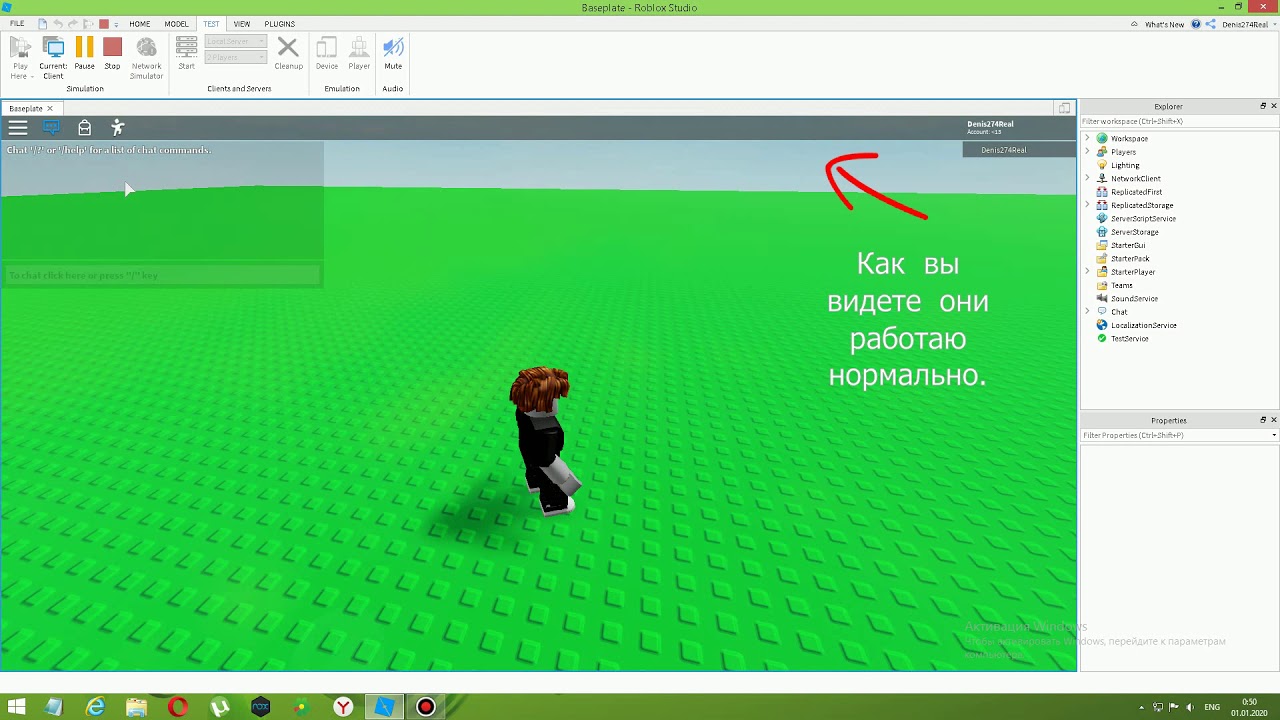Viewport: 1280px width, 720px height.
Task: Open Opera from the taskbar
Action: (178, 707)
